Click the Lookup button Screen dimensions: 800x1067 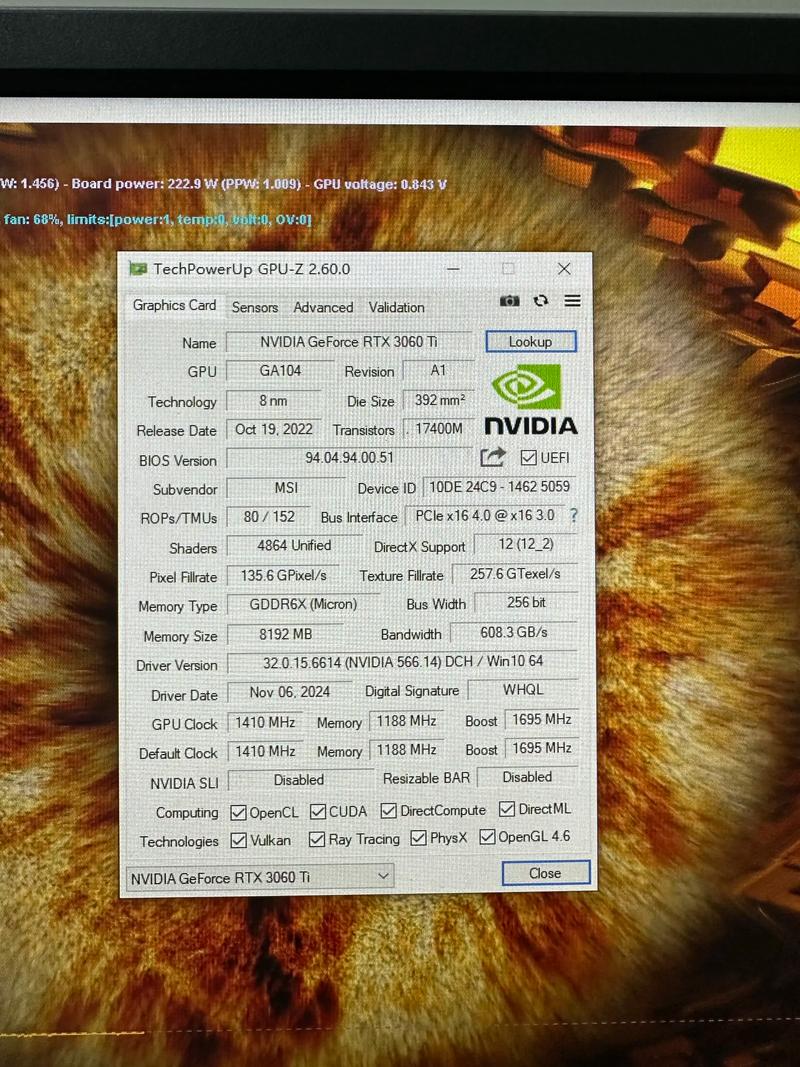(530, 342)
